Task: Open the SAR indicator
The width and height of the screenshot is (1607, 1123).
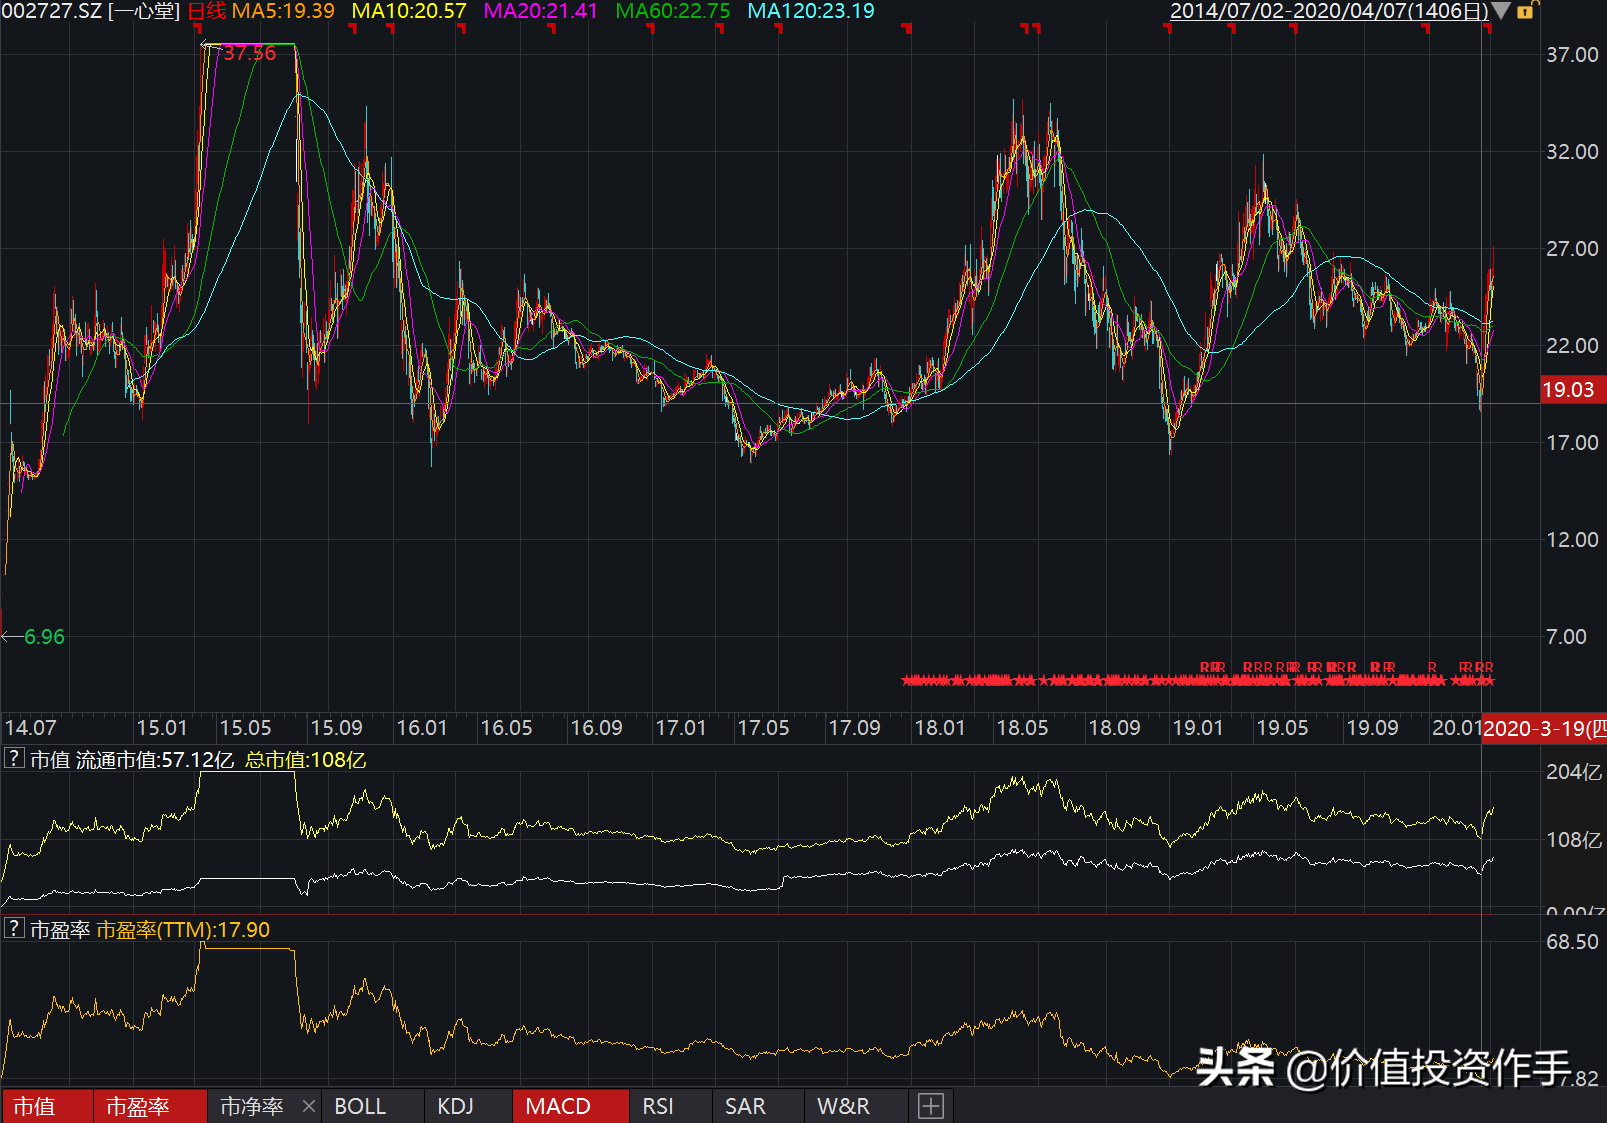Action: tap(746, 1106)
